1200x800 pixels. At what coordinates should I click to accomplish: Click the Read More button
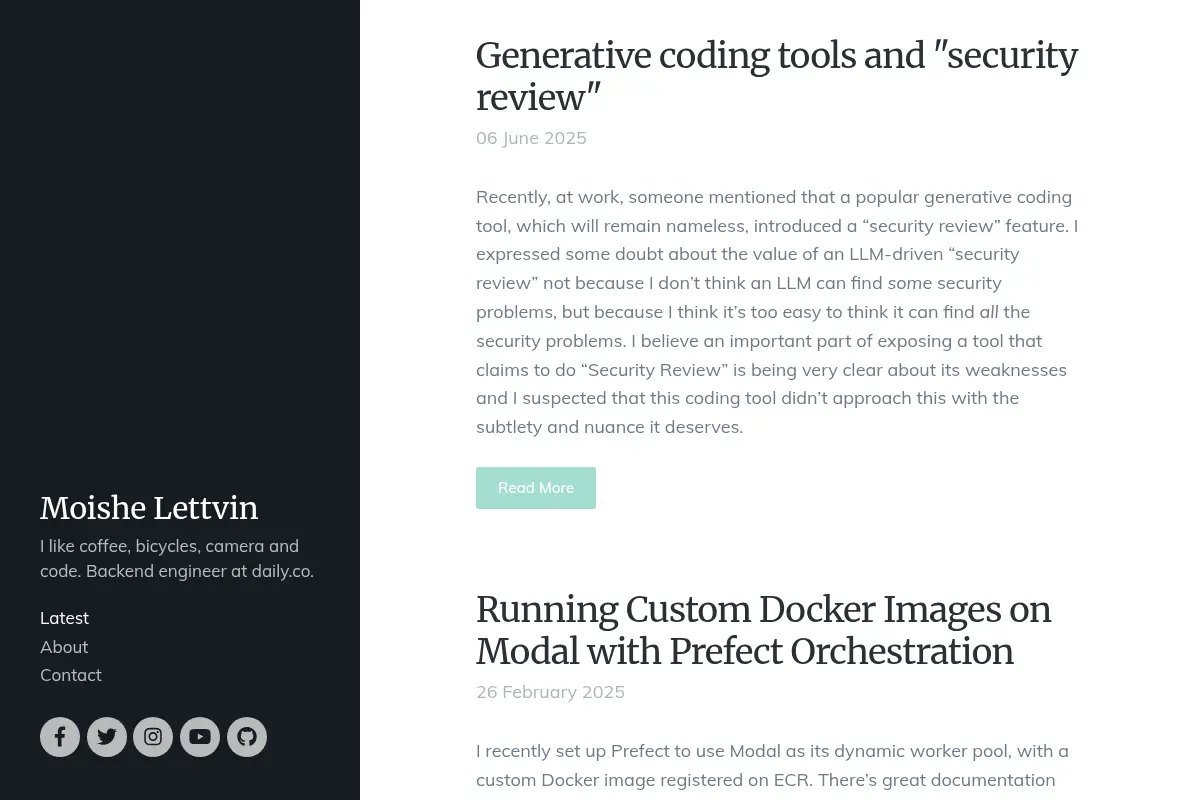[x=536, y=488]
